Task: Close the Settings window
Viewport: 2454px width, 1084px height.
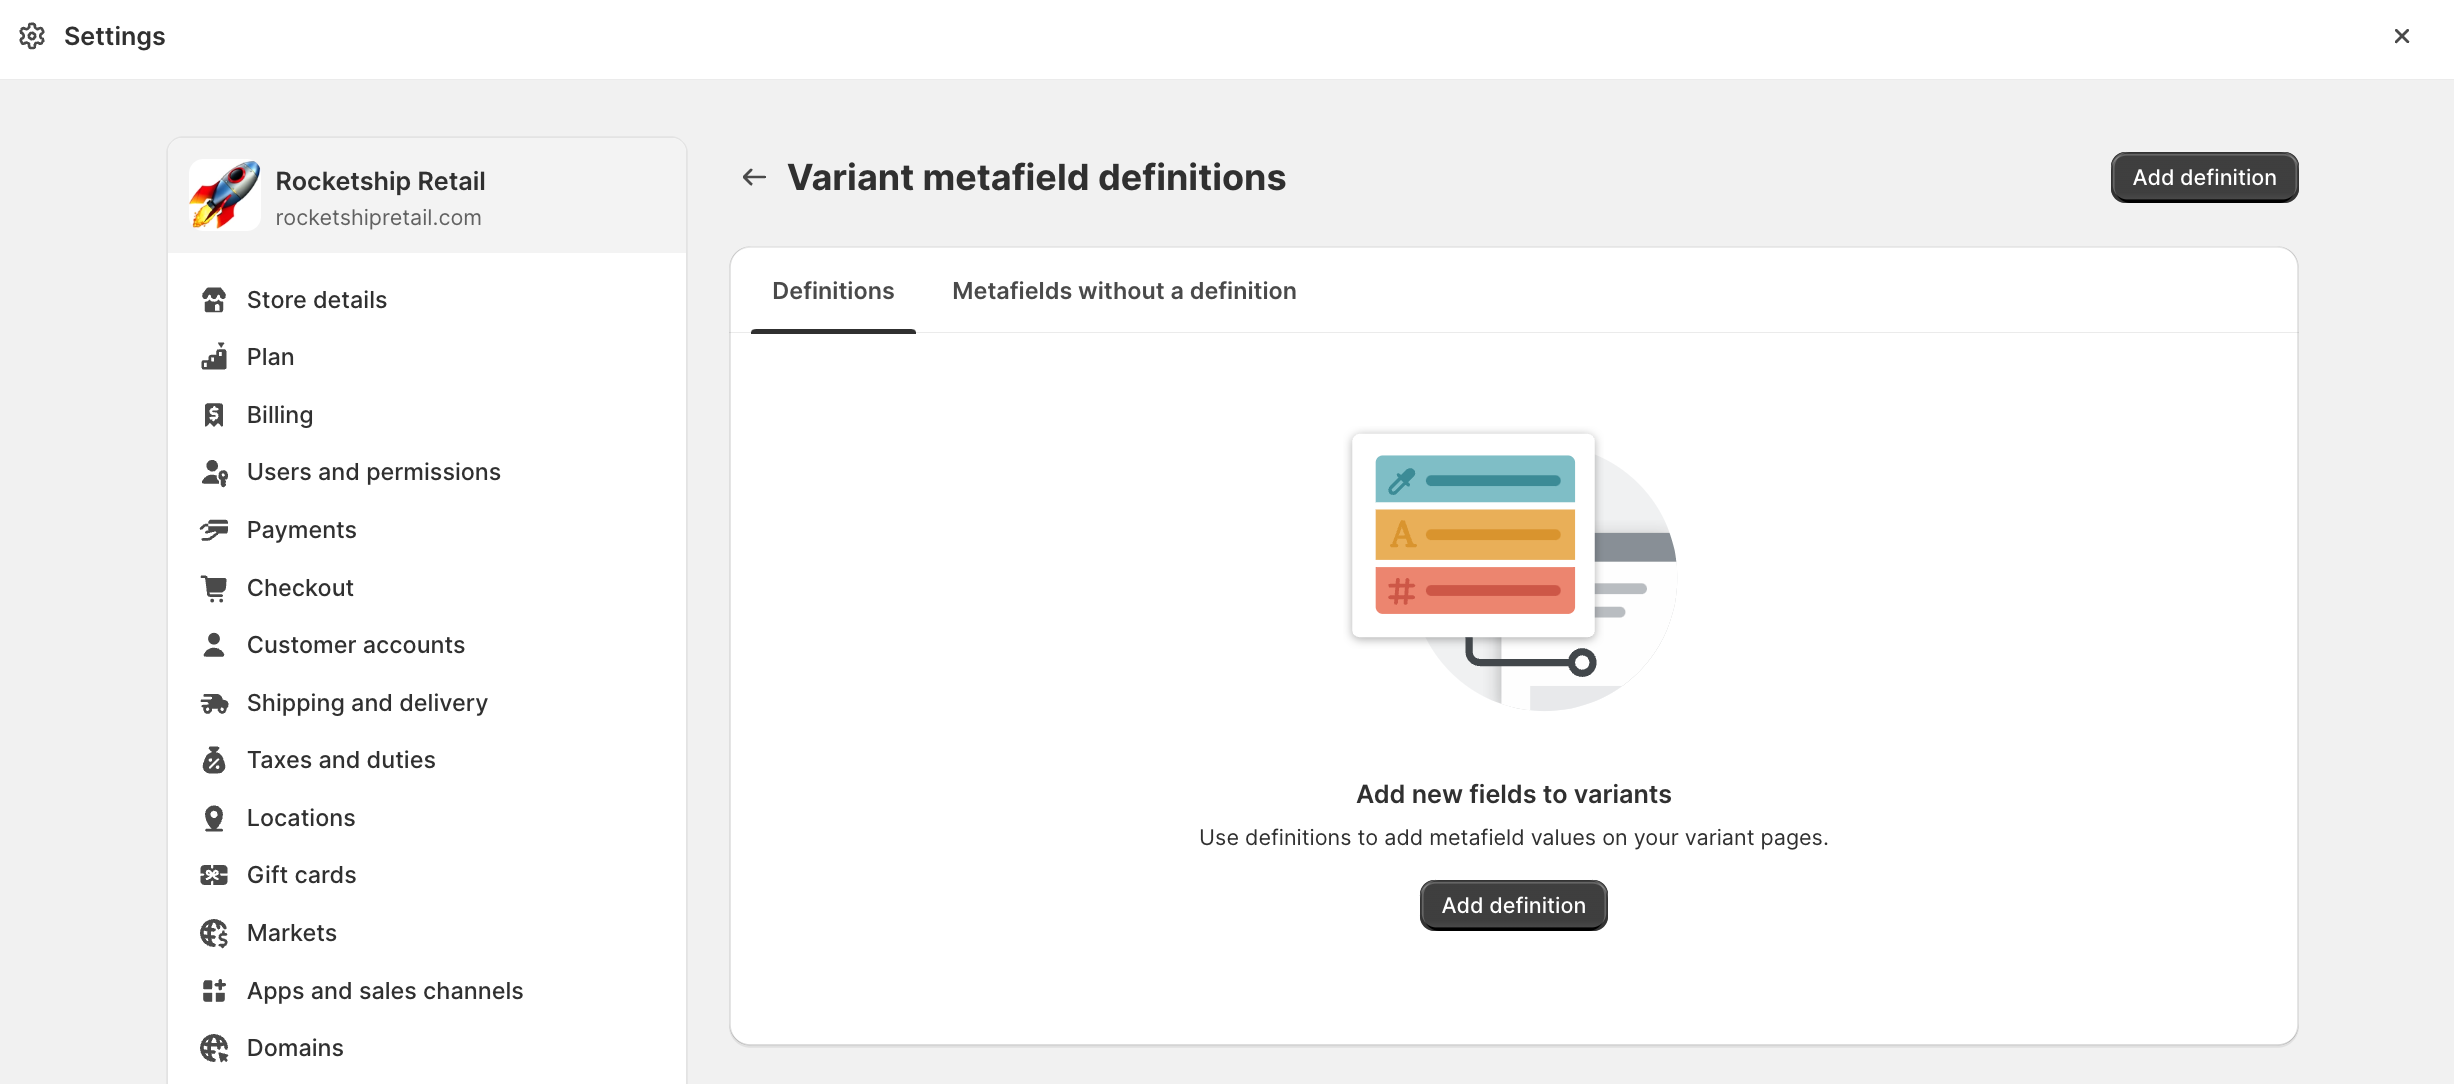Action: point(2402,36)
